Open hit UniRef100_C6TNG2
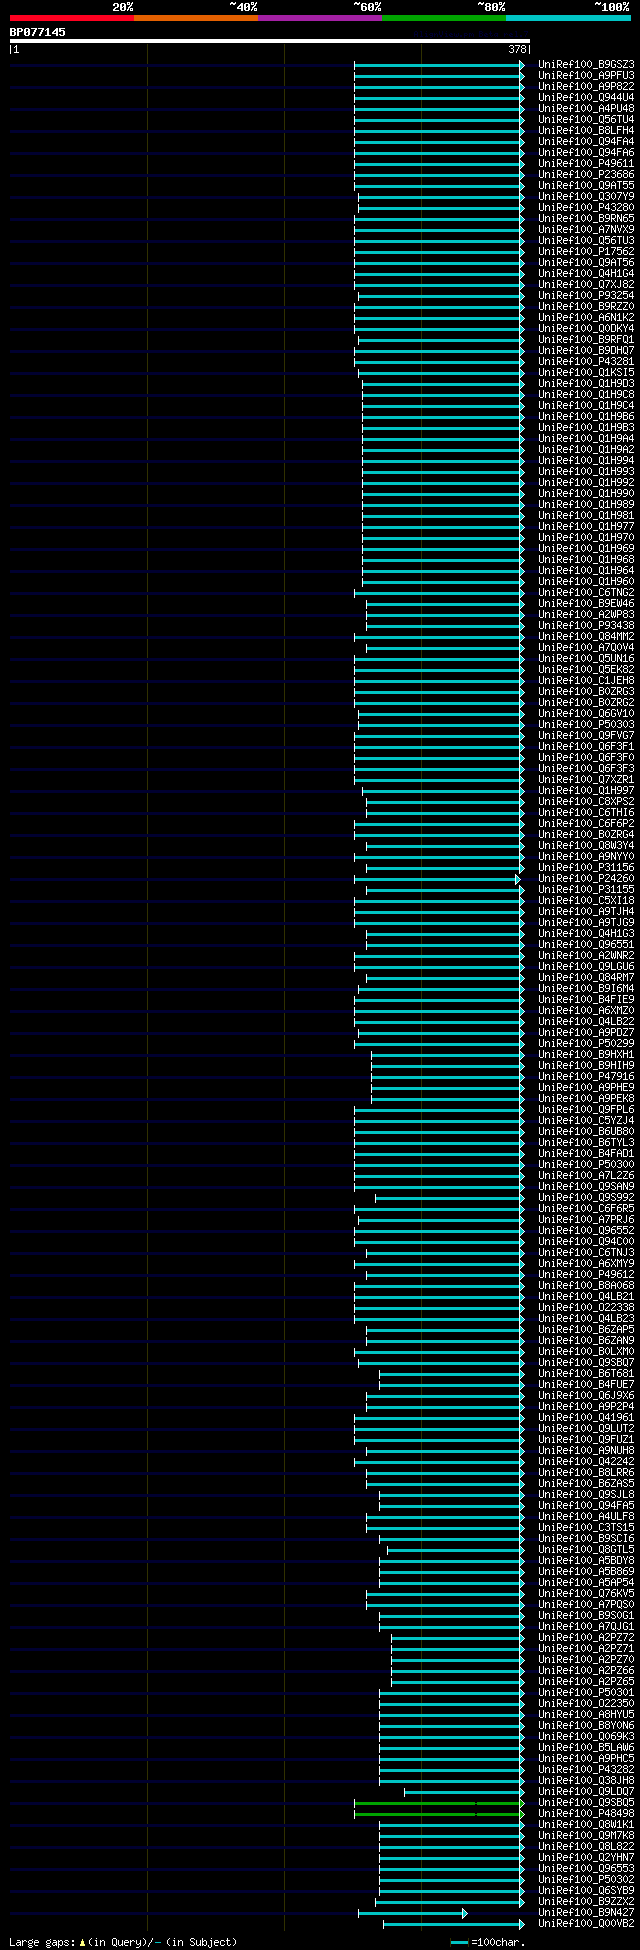The width and height of the screenshot is (640, 1950). pos(586,592)
